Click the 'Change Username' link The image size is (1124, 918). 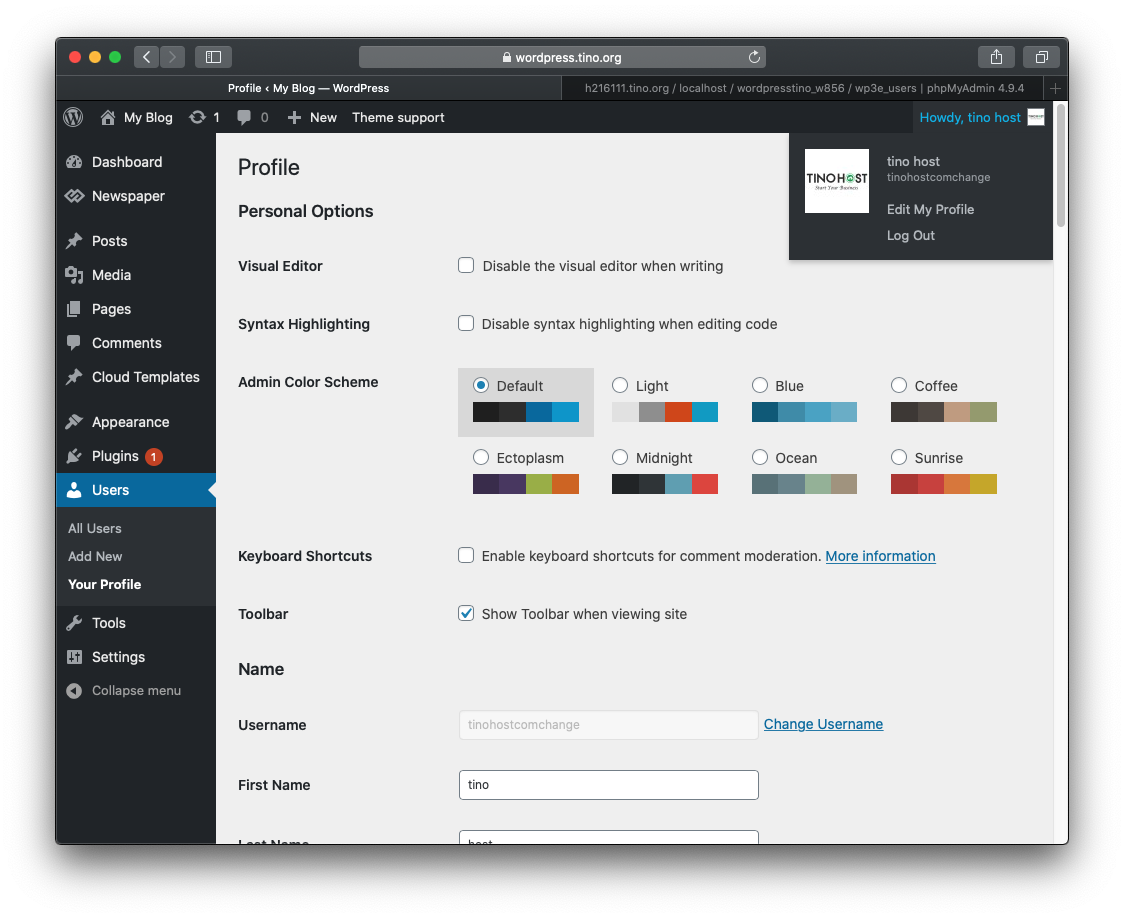(x=823, y=724)
